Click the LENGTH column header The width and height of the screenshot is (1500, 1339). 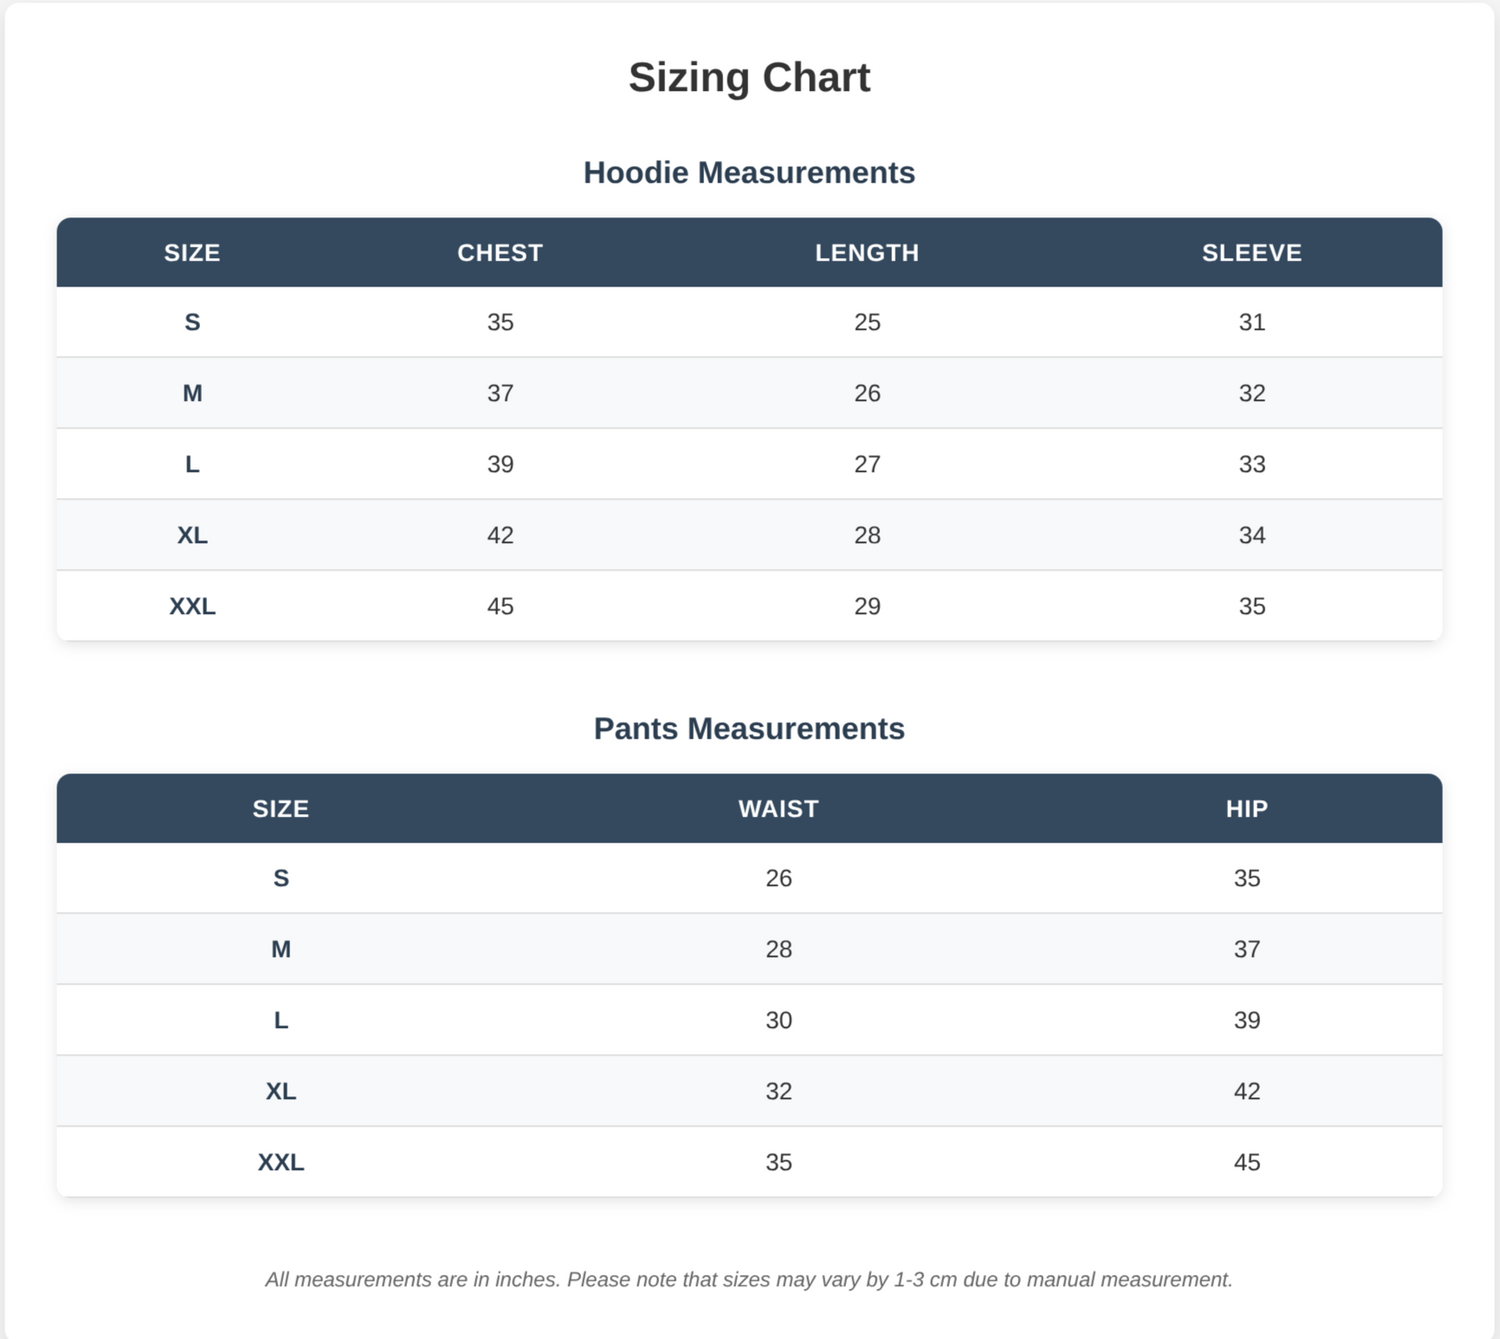coord(867,253)
